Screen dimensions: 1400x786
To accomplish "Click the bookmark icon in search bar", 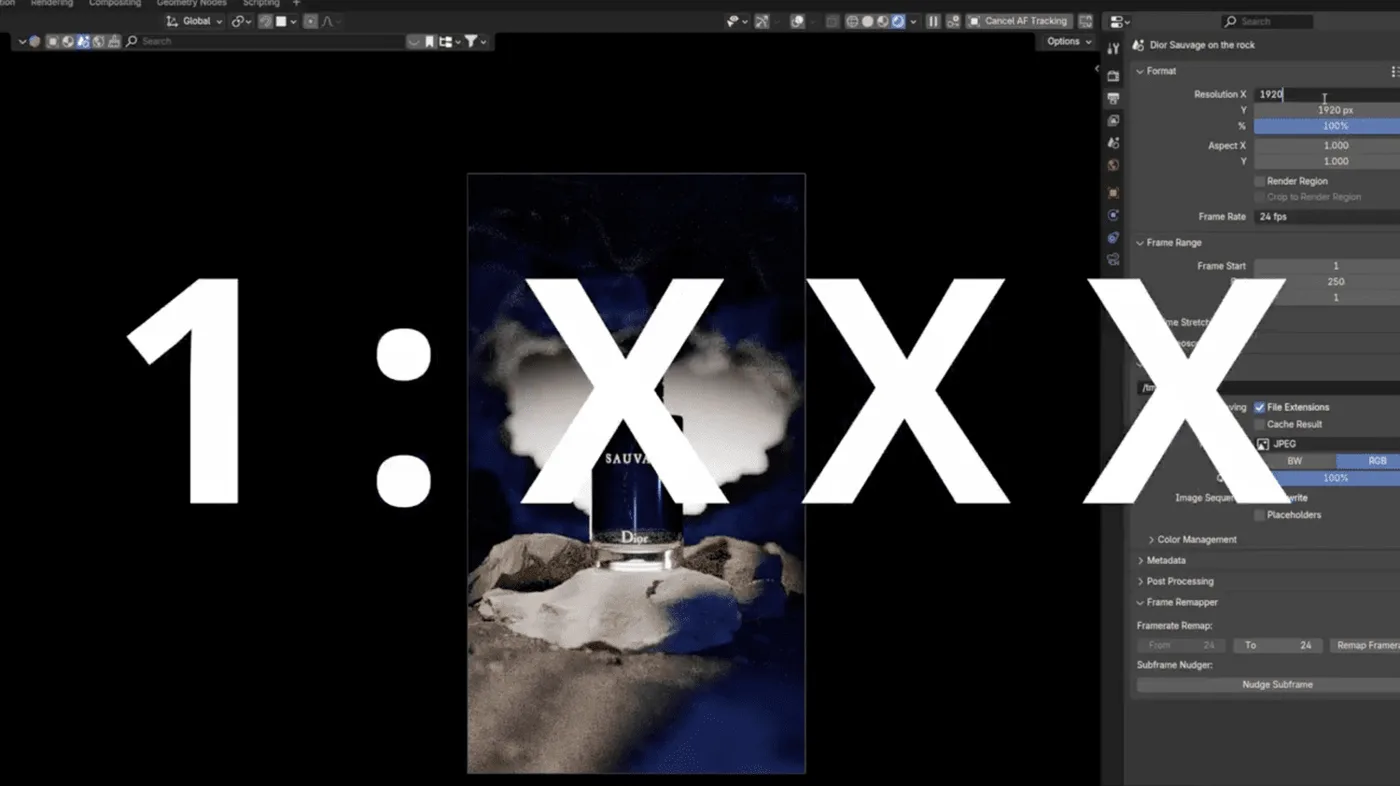I will point(429,42).
